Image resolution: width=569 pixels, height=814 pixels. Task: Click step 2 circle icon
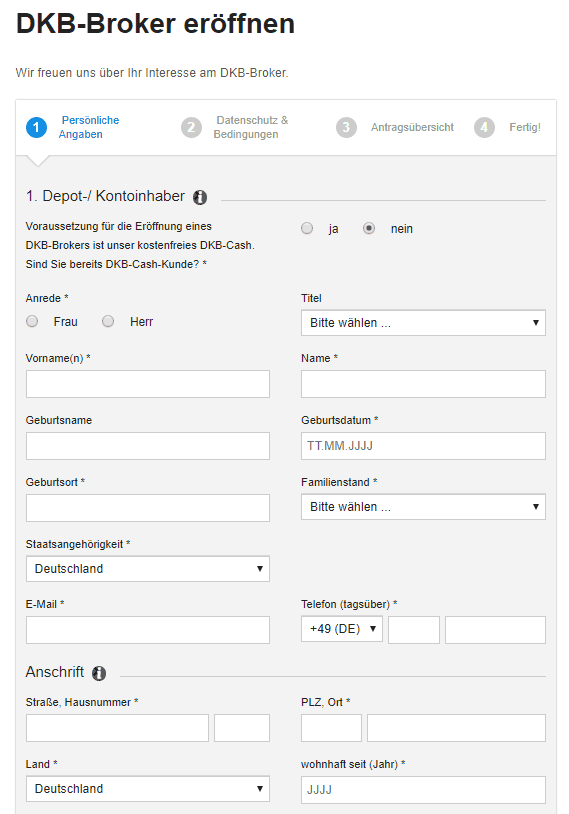point(191,128)
